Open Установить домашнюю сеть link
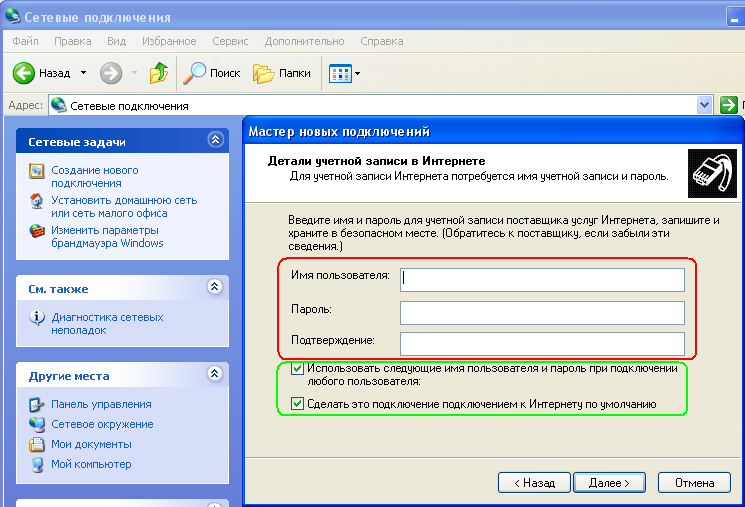The image size is (745, 507). coord(124,207)
